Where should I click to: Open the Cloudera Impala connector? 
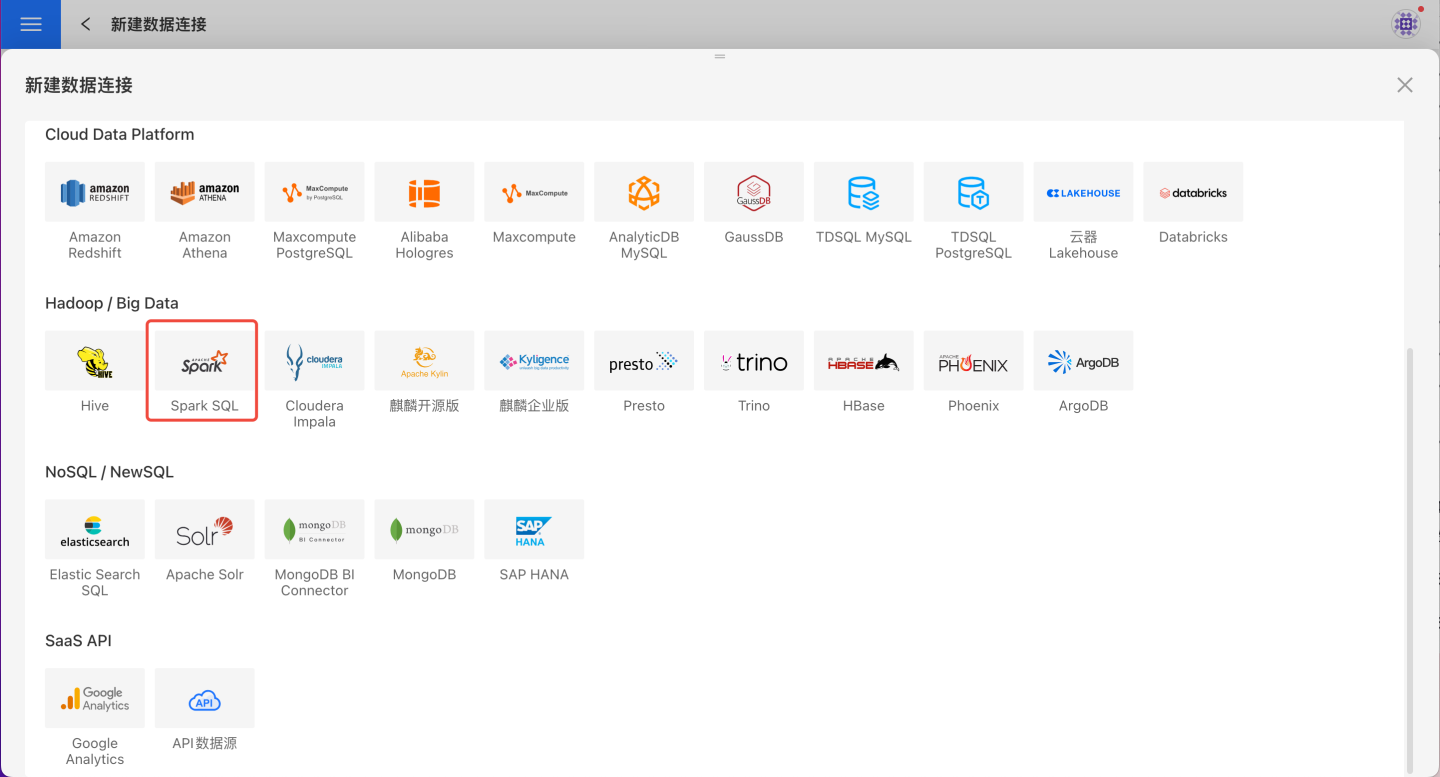(x=314, y=362)
